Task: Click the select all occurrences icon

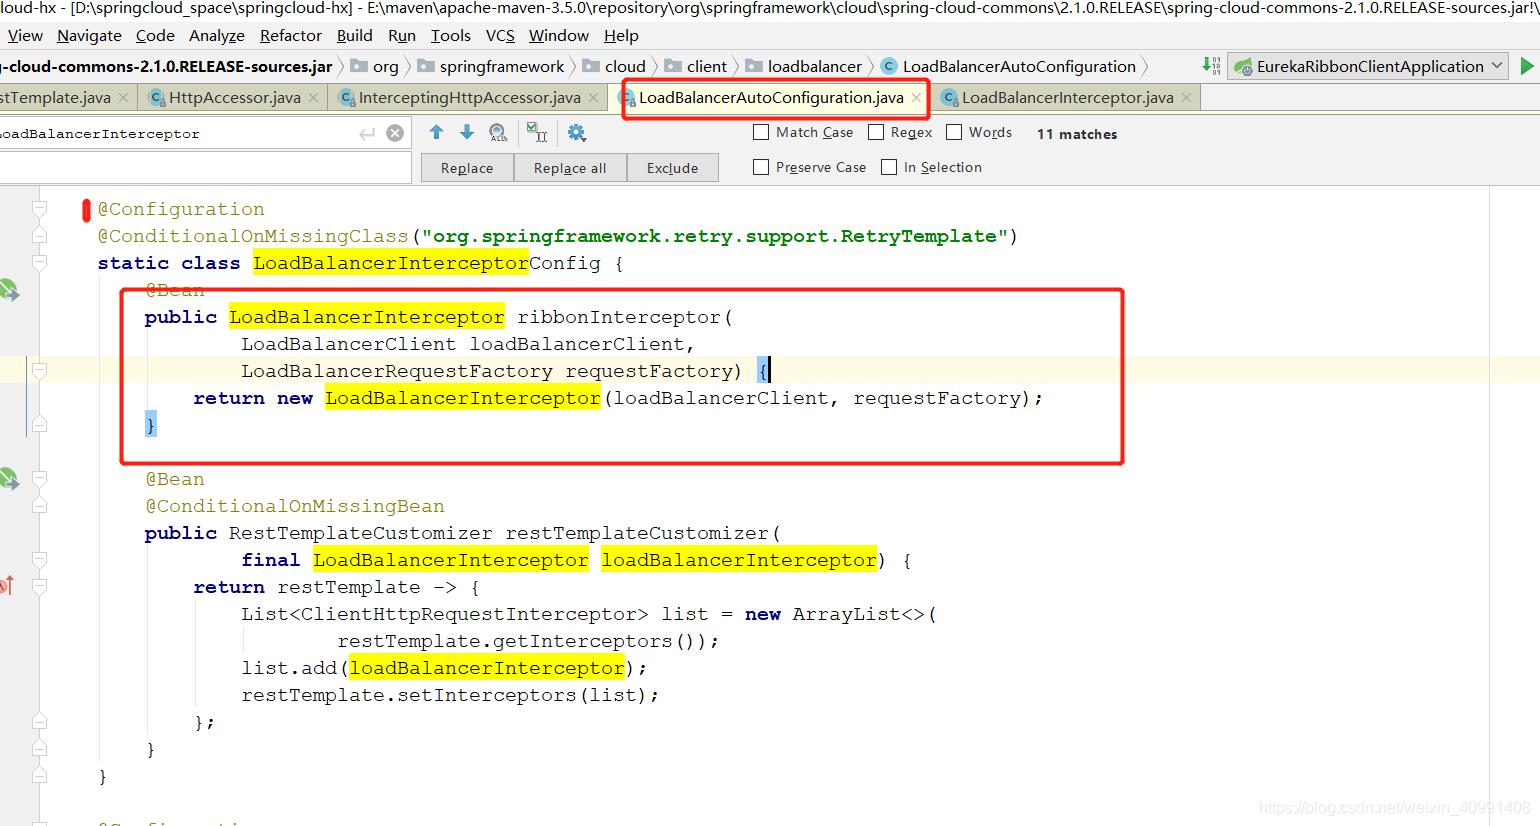Action: 537,133
